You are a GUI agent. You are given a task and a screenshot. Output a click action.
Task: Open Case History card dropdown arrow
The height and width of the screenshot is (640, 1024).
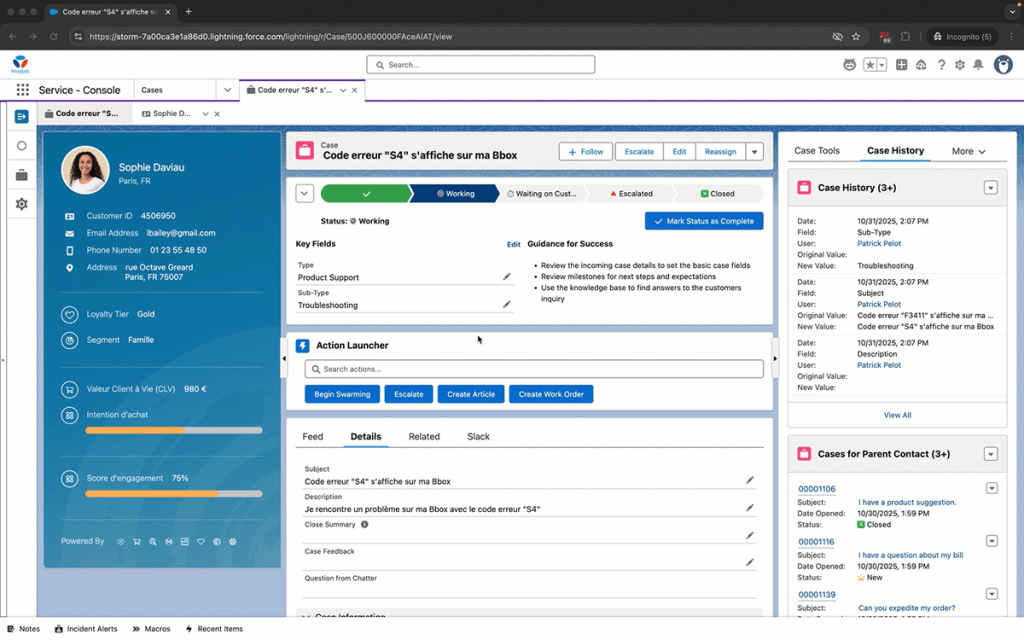(990, 188)
